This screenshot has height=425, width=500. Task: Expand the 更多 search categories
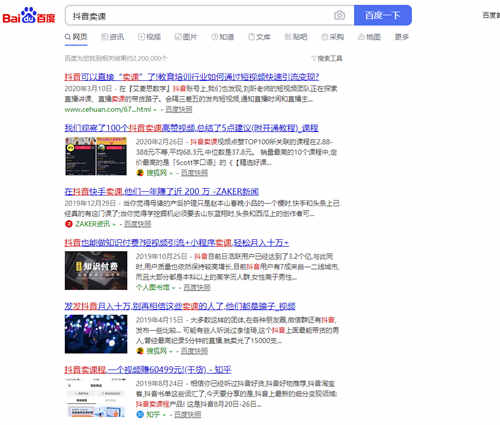point(402,37)
